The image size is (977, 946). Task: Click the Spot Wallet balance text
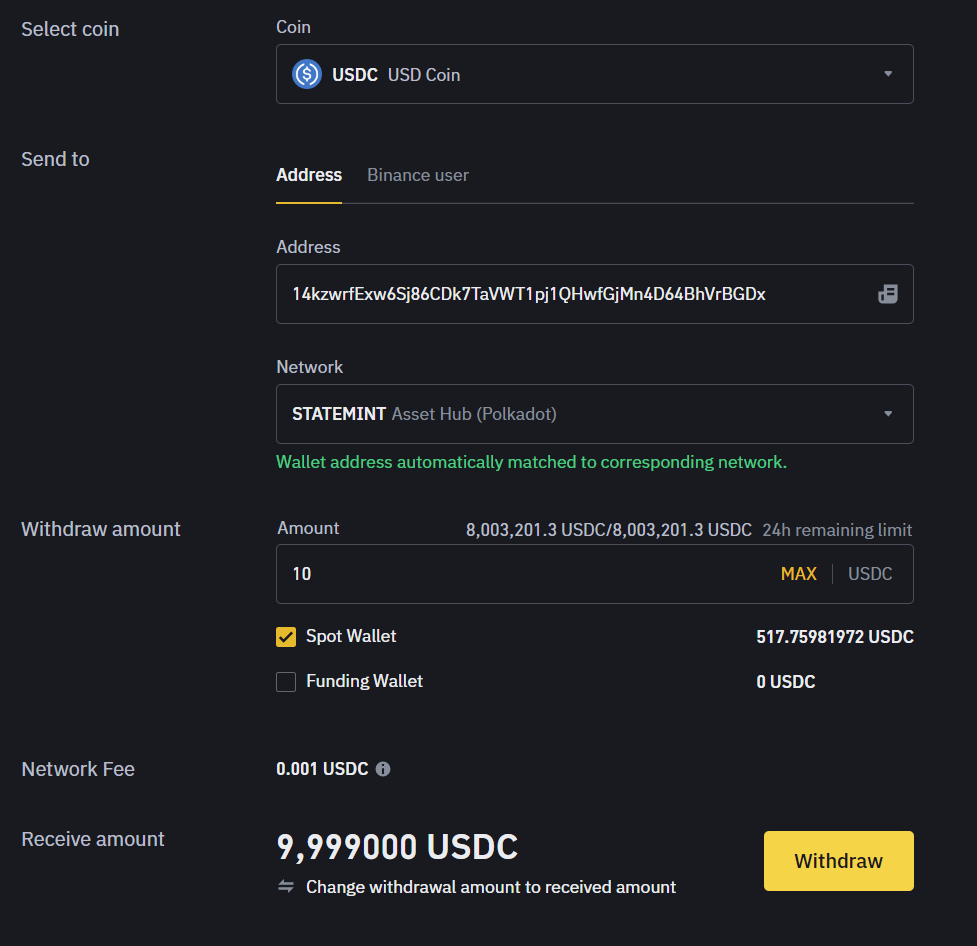click(834, 636)
